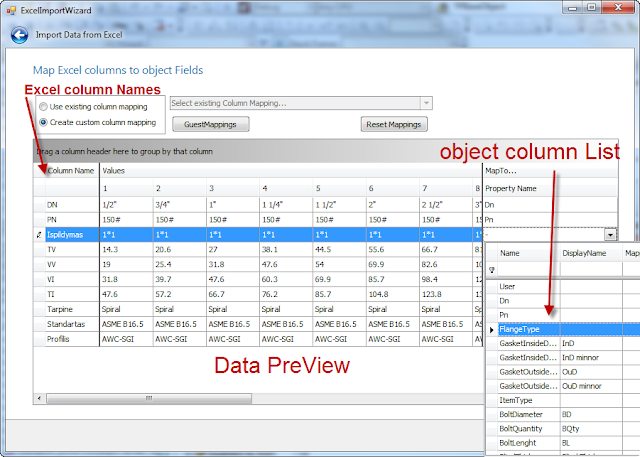This screenshot has width=640, height=457.
Task: Choose FlangeType in the property list
Action: tap(529, 329)
